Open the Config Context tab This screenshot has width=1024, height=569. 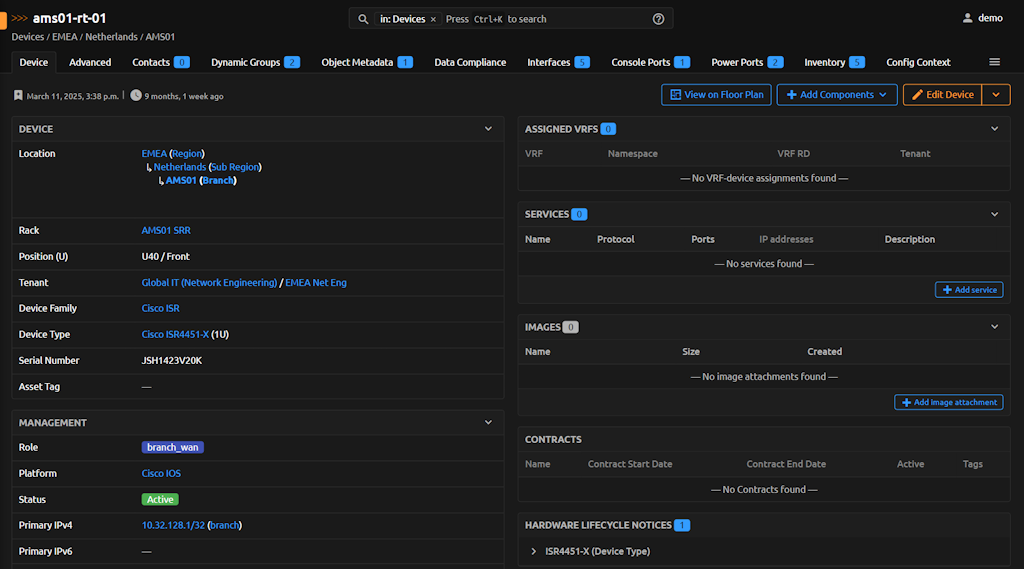(x=918, y=62)
